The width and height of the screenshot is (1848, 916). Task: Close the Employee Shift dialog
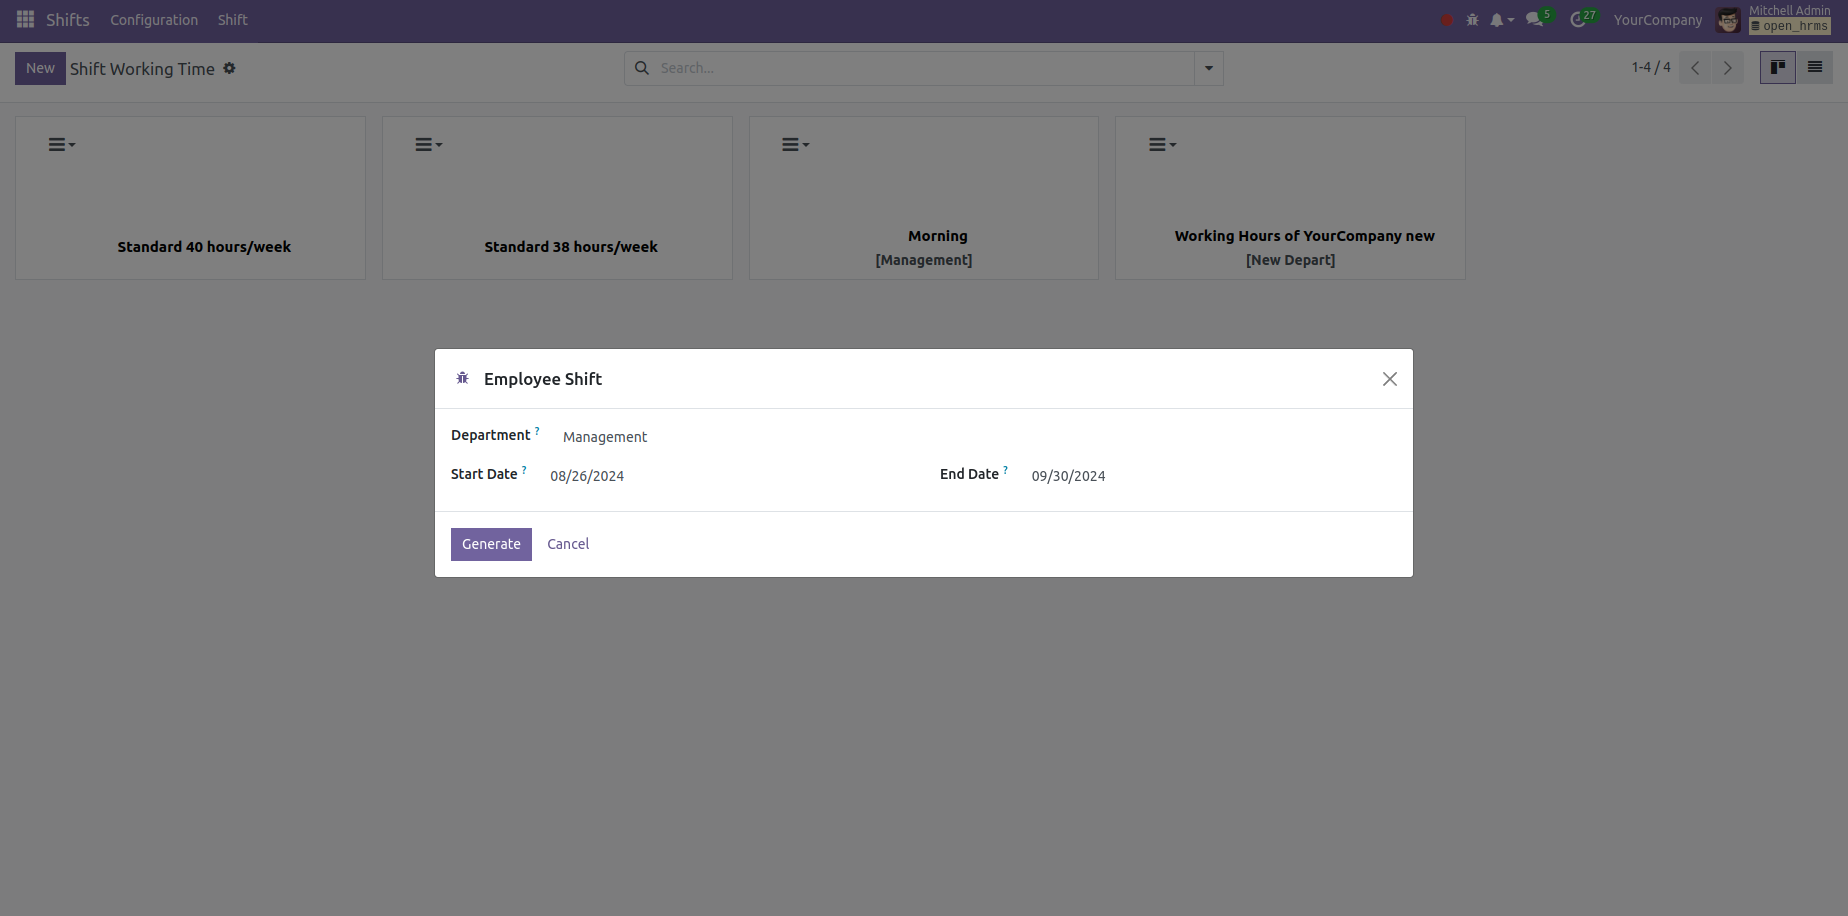(1389, 379)
